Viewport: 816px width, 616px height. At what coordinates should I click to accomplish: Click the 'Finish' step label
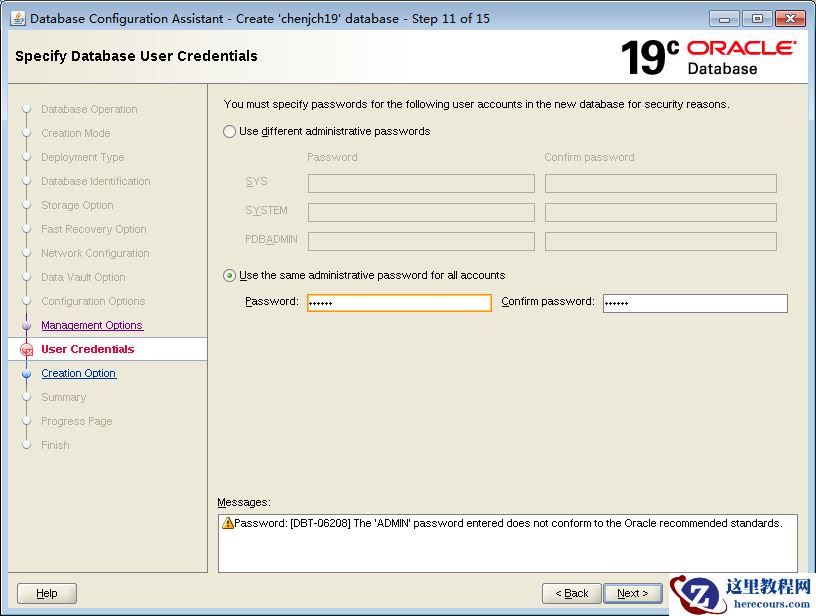[55, 445]
